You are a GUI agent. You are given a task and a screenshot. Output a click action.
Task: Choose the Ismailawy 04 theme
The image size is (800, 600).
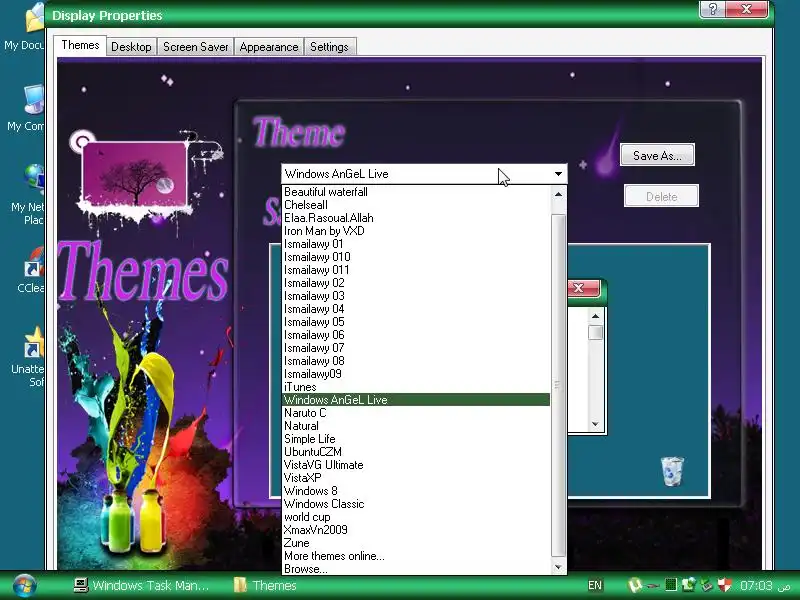pos(416,309)
